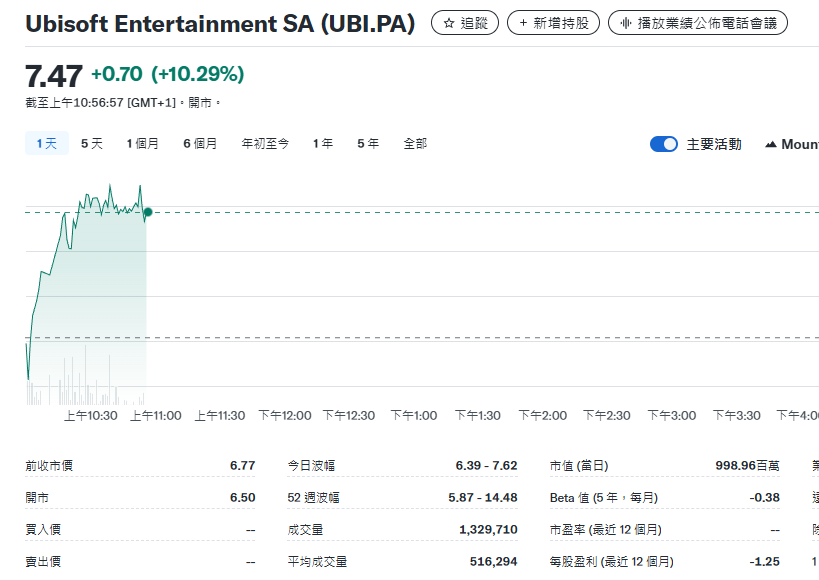Click the Beta 值 (5 年，每月) label
The width and height of the screenshot is (819, 580).
[x=604, y=498]
